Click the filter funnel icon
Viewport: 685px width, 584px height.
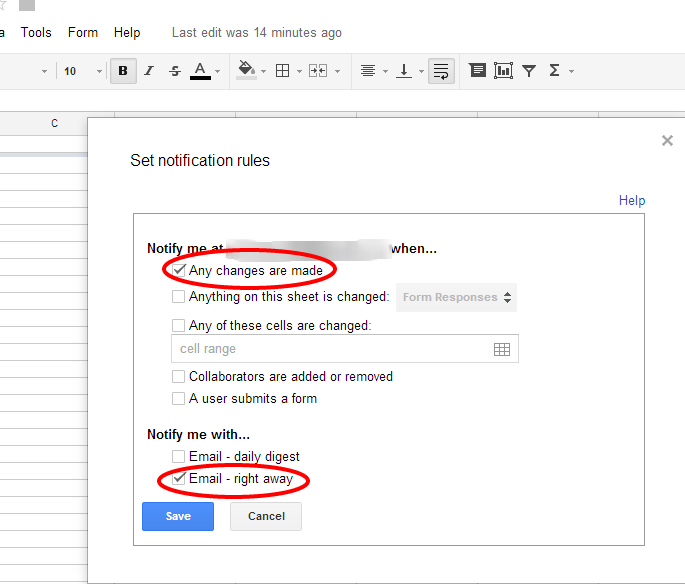pos(529,71)
